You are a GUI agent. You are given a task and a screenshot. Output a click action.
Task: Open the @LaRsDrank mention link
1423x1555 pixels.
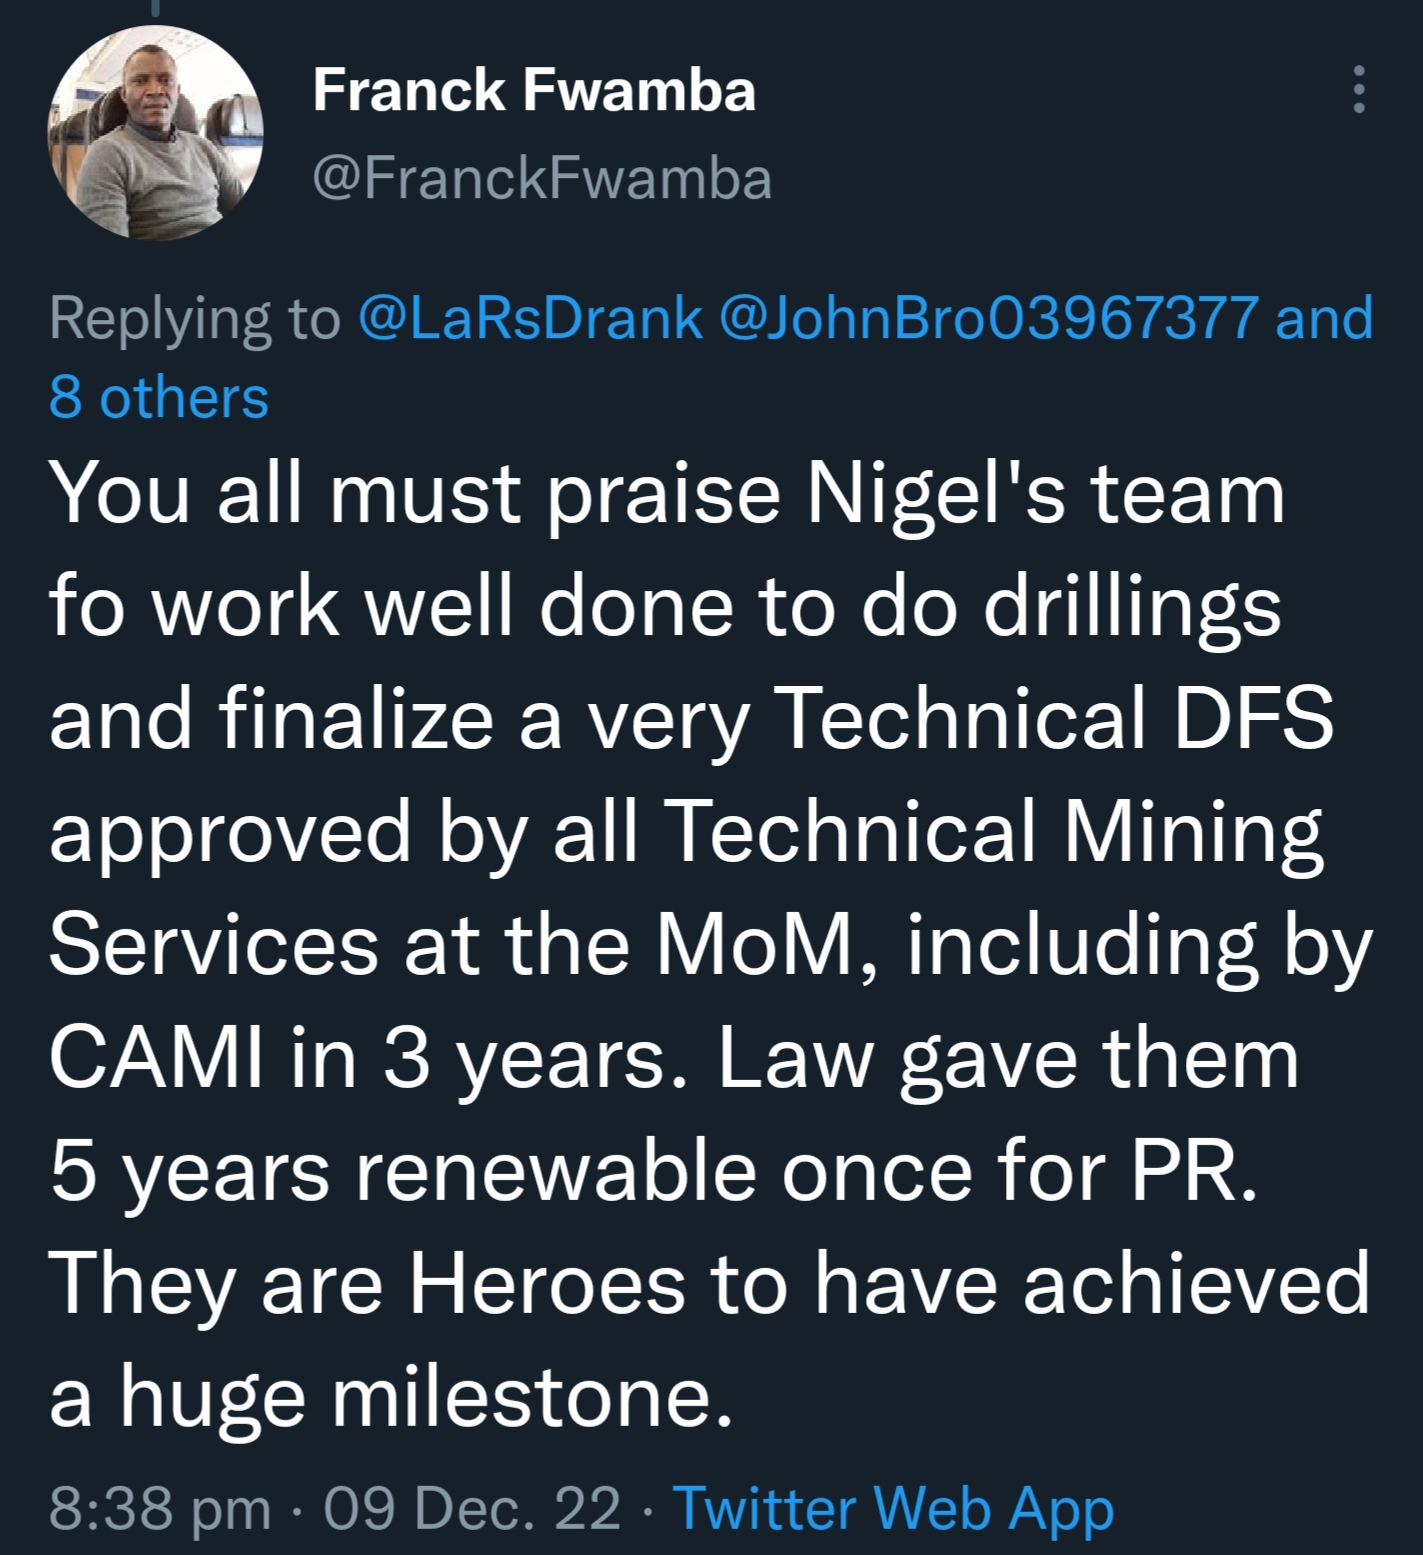point(529,318)
